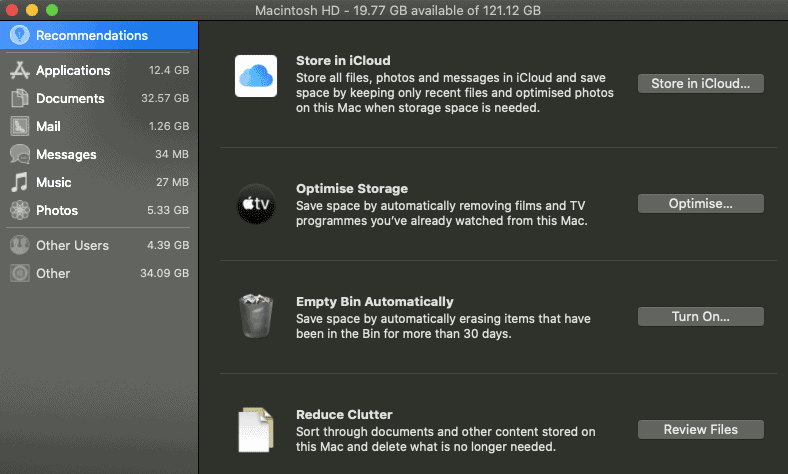The height and width of the screenshot is (474, 788).
Task: Click the 30 days Bin description
Action: point(443,326)
